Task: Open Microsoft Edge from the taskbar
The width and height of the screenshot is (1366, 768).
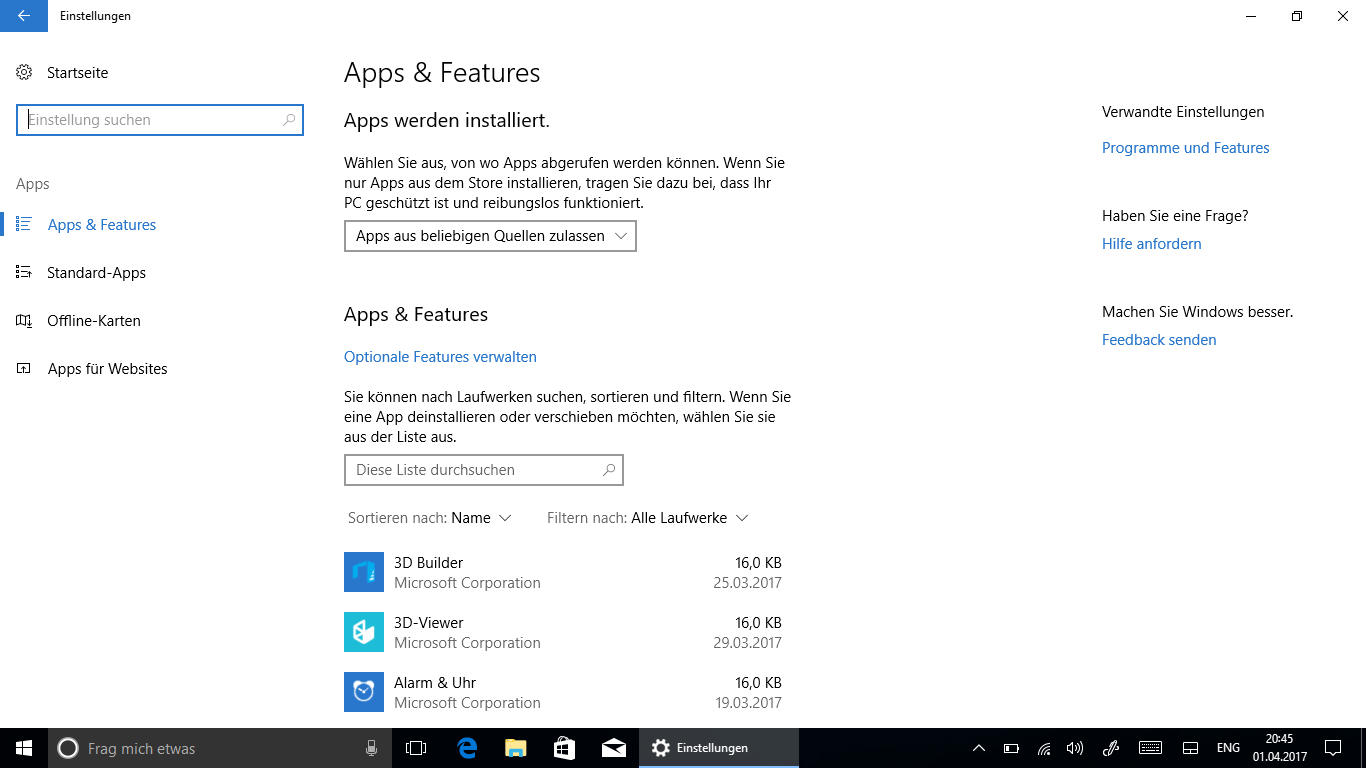Action: coord(467,748)
